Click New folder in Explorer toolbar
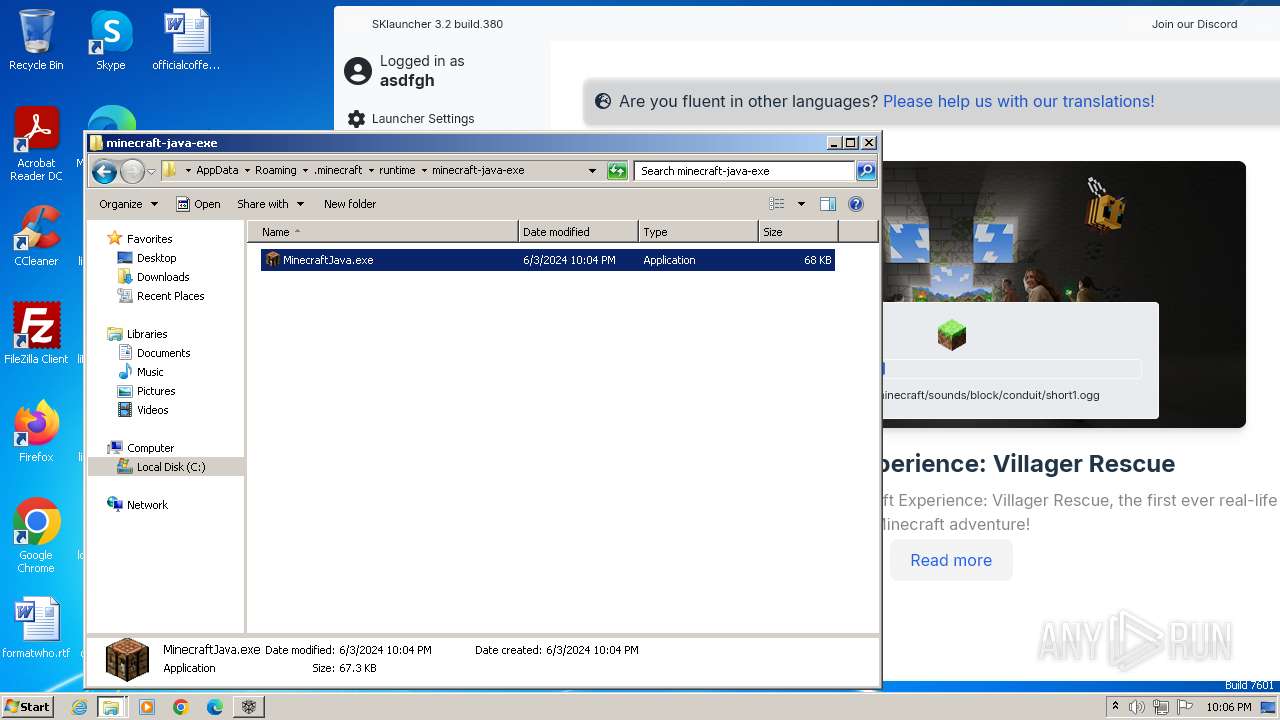Image resolution: width=1280 pixels, height=720 pixels. (x=350, y=204)
